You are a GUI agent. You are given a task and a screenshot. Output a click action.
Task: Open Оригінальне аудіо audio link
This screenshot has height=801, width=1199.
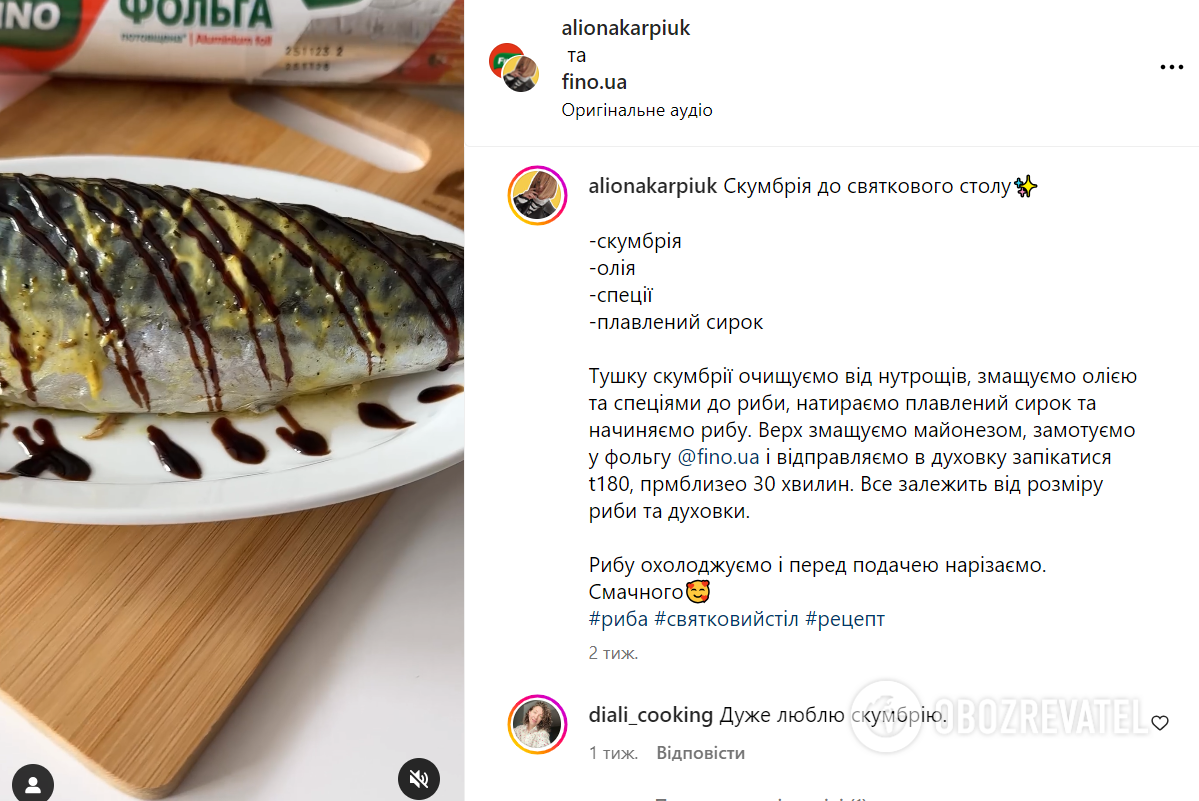coord(637,110)
